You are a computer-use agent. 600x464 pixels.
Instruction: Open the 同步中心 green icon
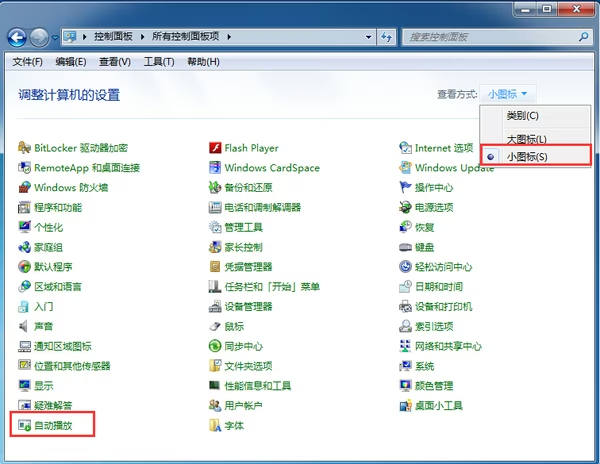(215, 346)
